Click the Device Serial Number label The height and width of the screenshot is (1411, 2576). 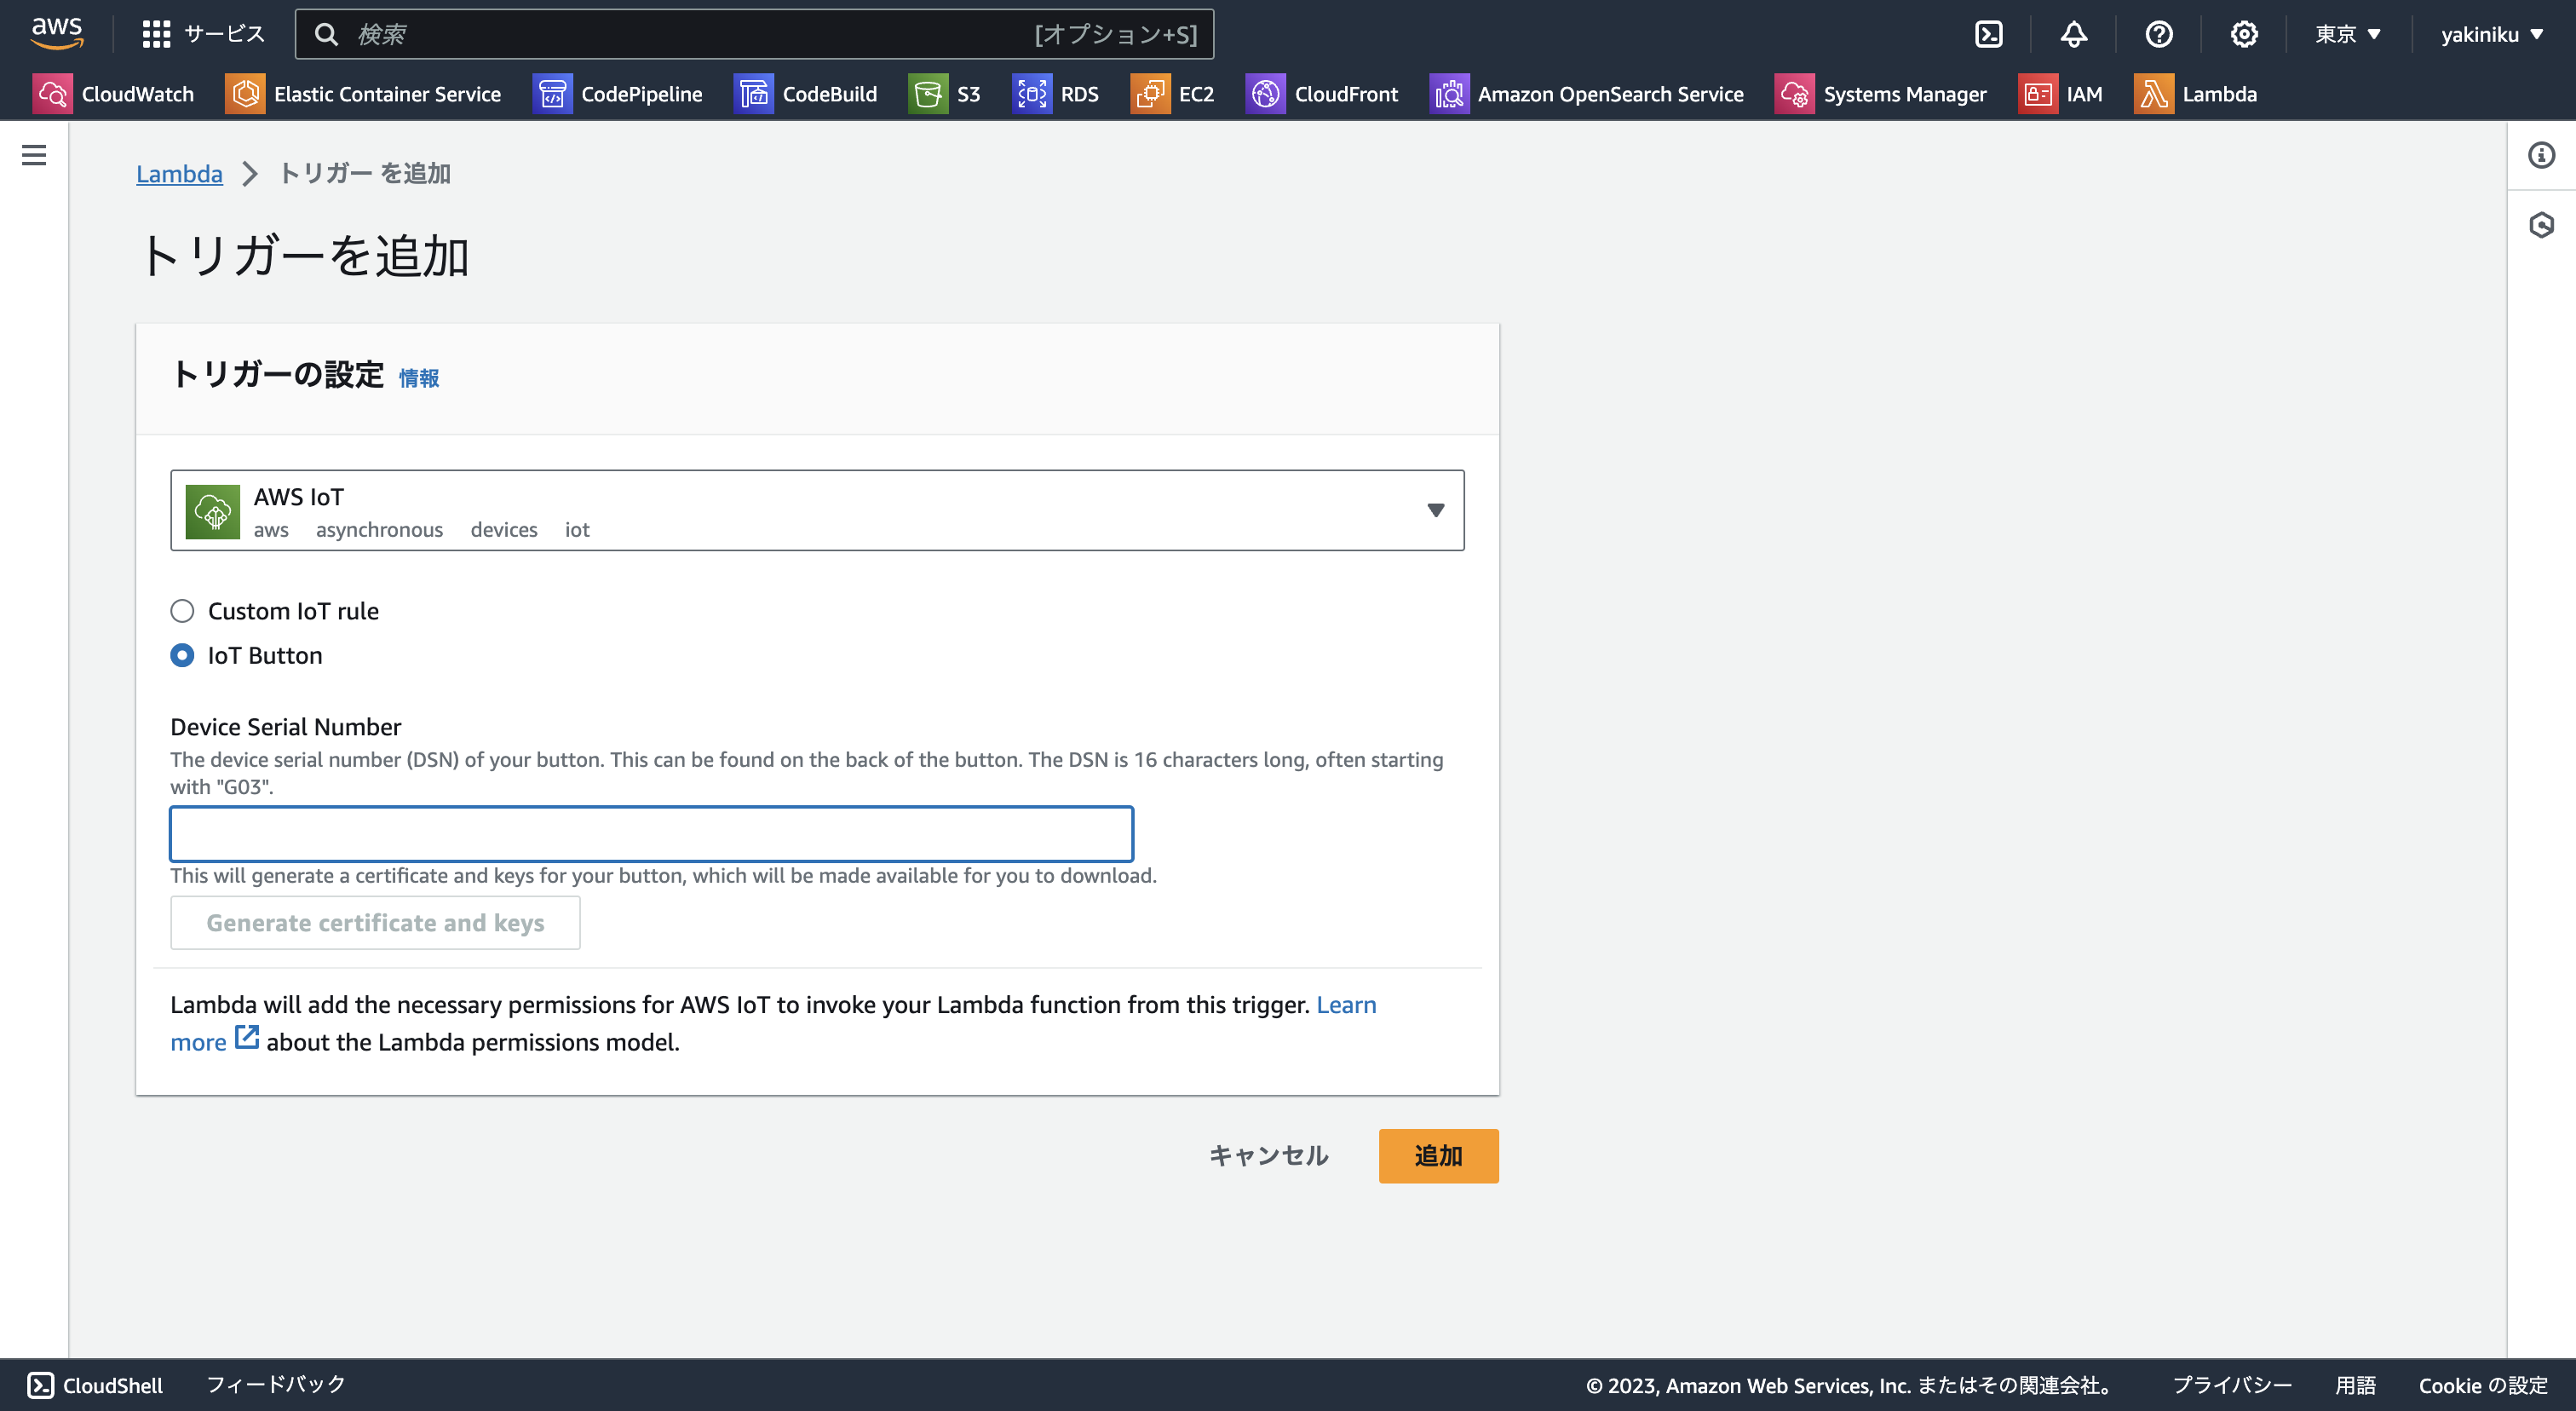pyautogui.click(x=285, y=726)
